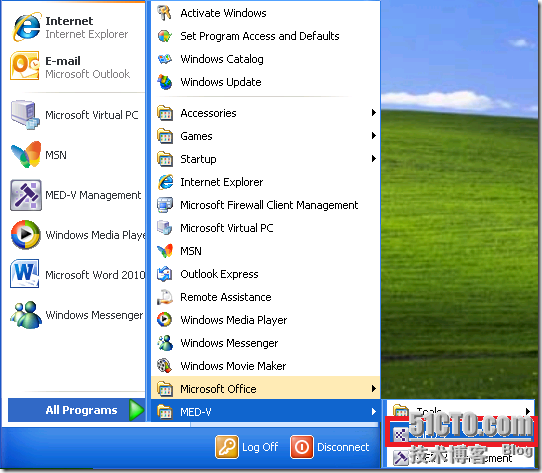Open Internet Explorer pinned icon
542x473 pixels.
[26, 27]
